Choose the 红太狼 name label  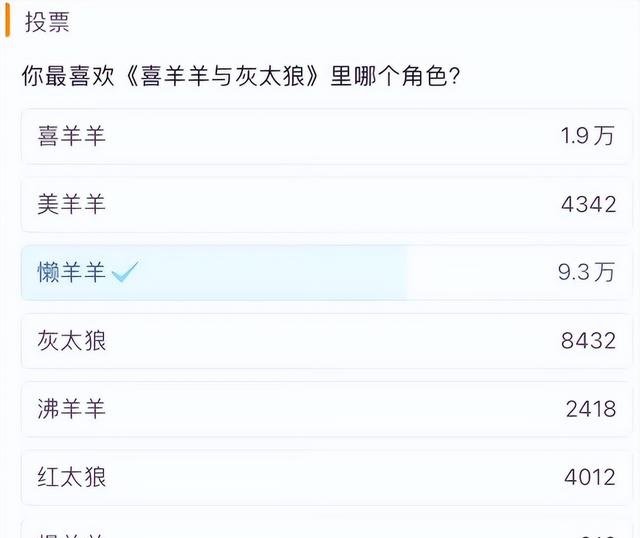click(72, 477)
